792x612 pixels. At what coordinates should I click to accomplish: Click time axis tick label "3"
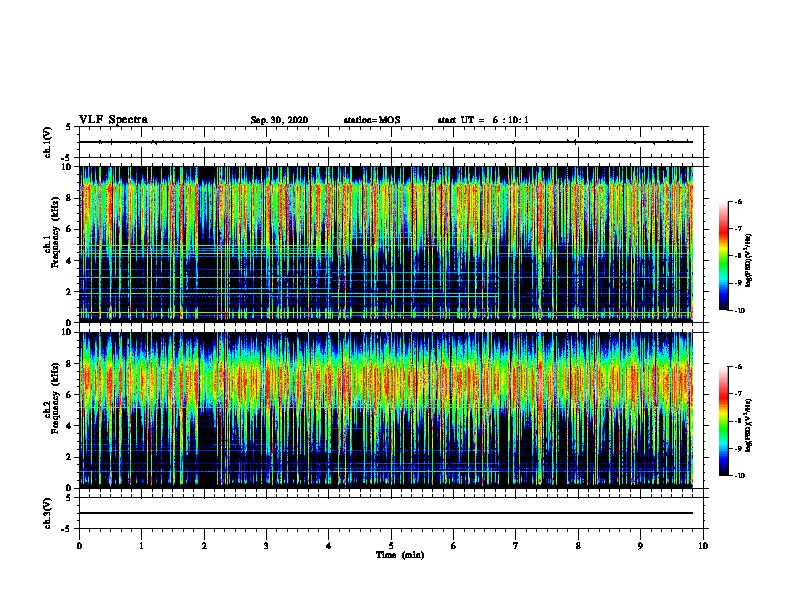pos(266,546)
